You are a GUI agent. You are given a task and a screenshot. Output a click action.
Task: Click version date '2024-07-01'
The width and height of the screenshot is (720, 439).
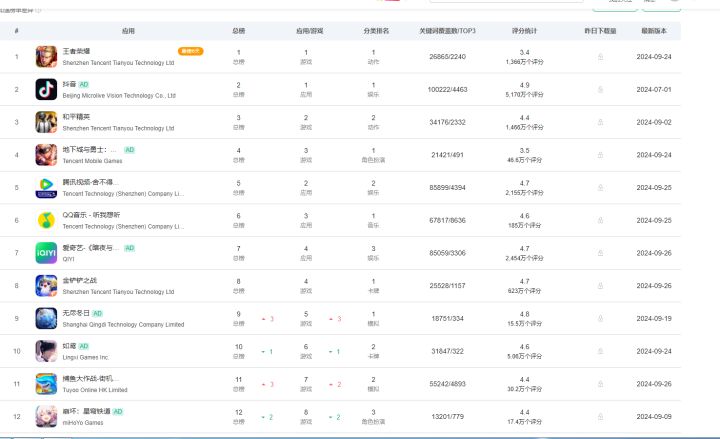(x=654, y=90)
